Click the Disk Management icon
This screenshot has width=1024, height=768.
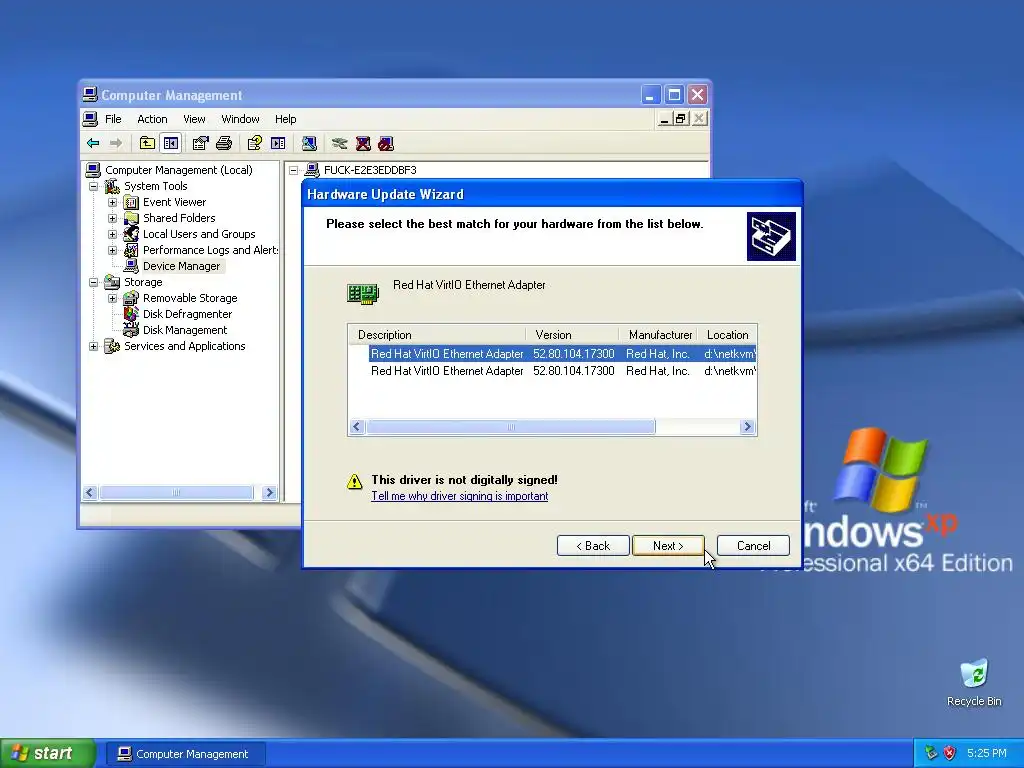point(131,330)
